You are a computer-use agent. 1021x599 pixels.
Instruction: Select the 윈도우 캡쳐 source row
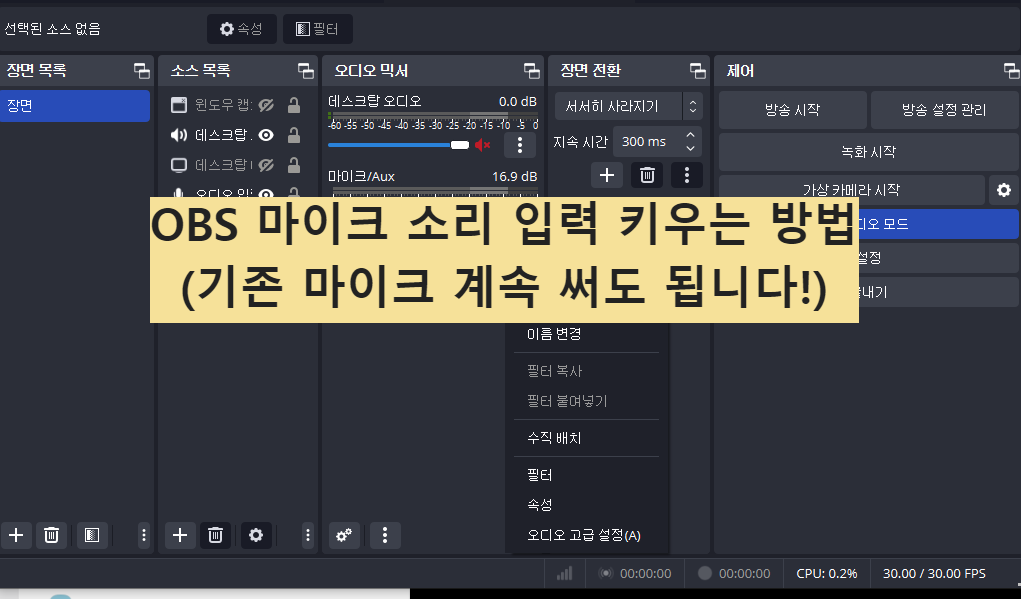click(238, 105)
